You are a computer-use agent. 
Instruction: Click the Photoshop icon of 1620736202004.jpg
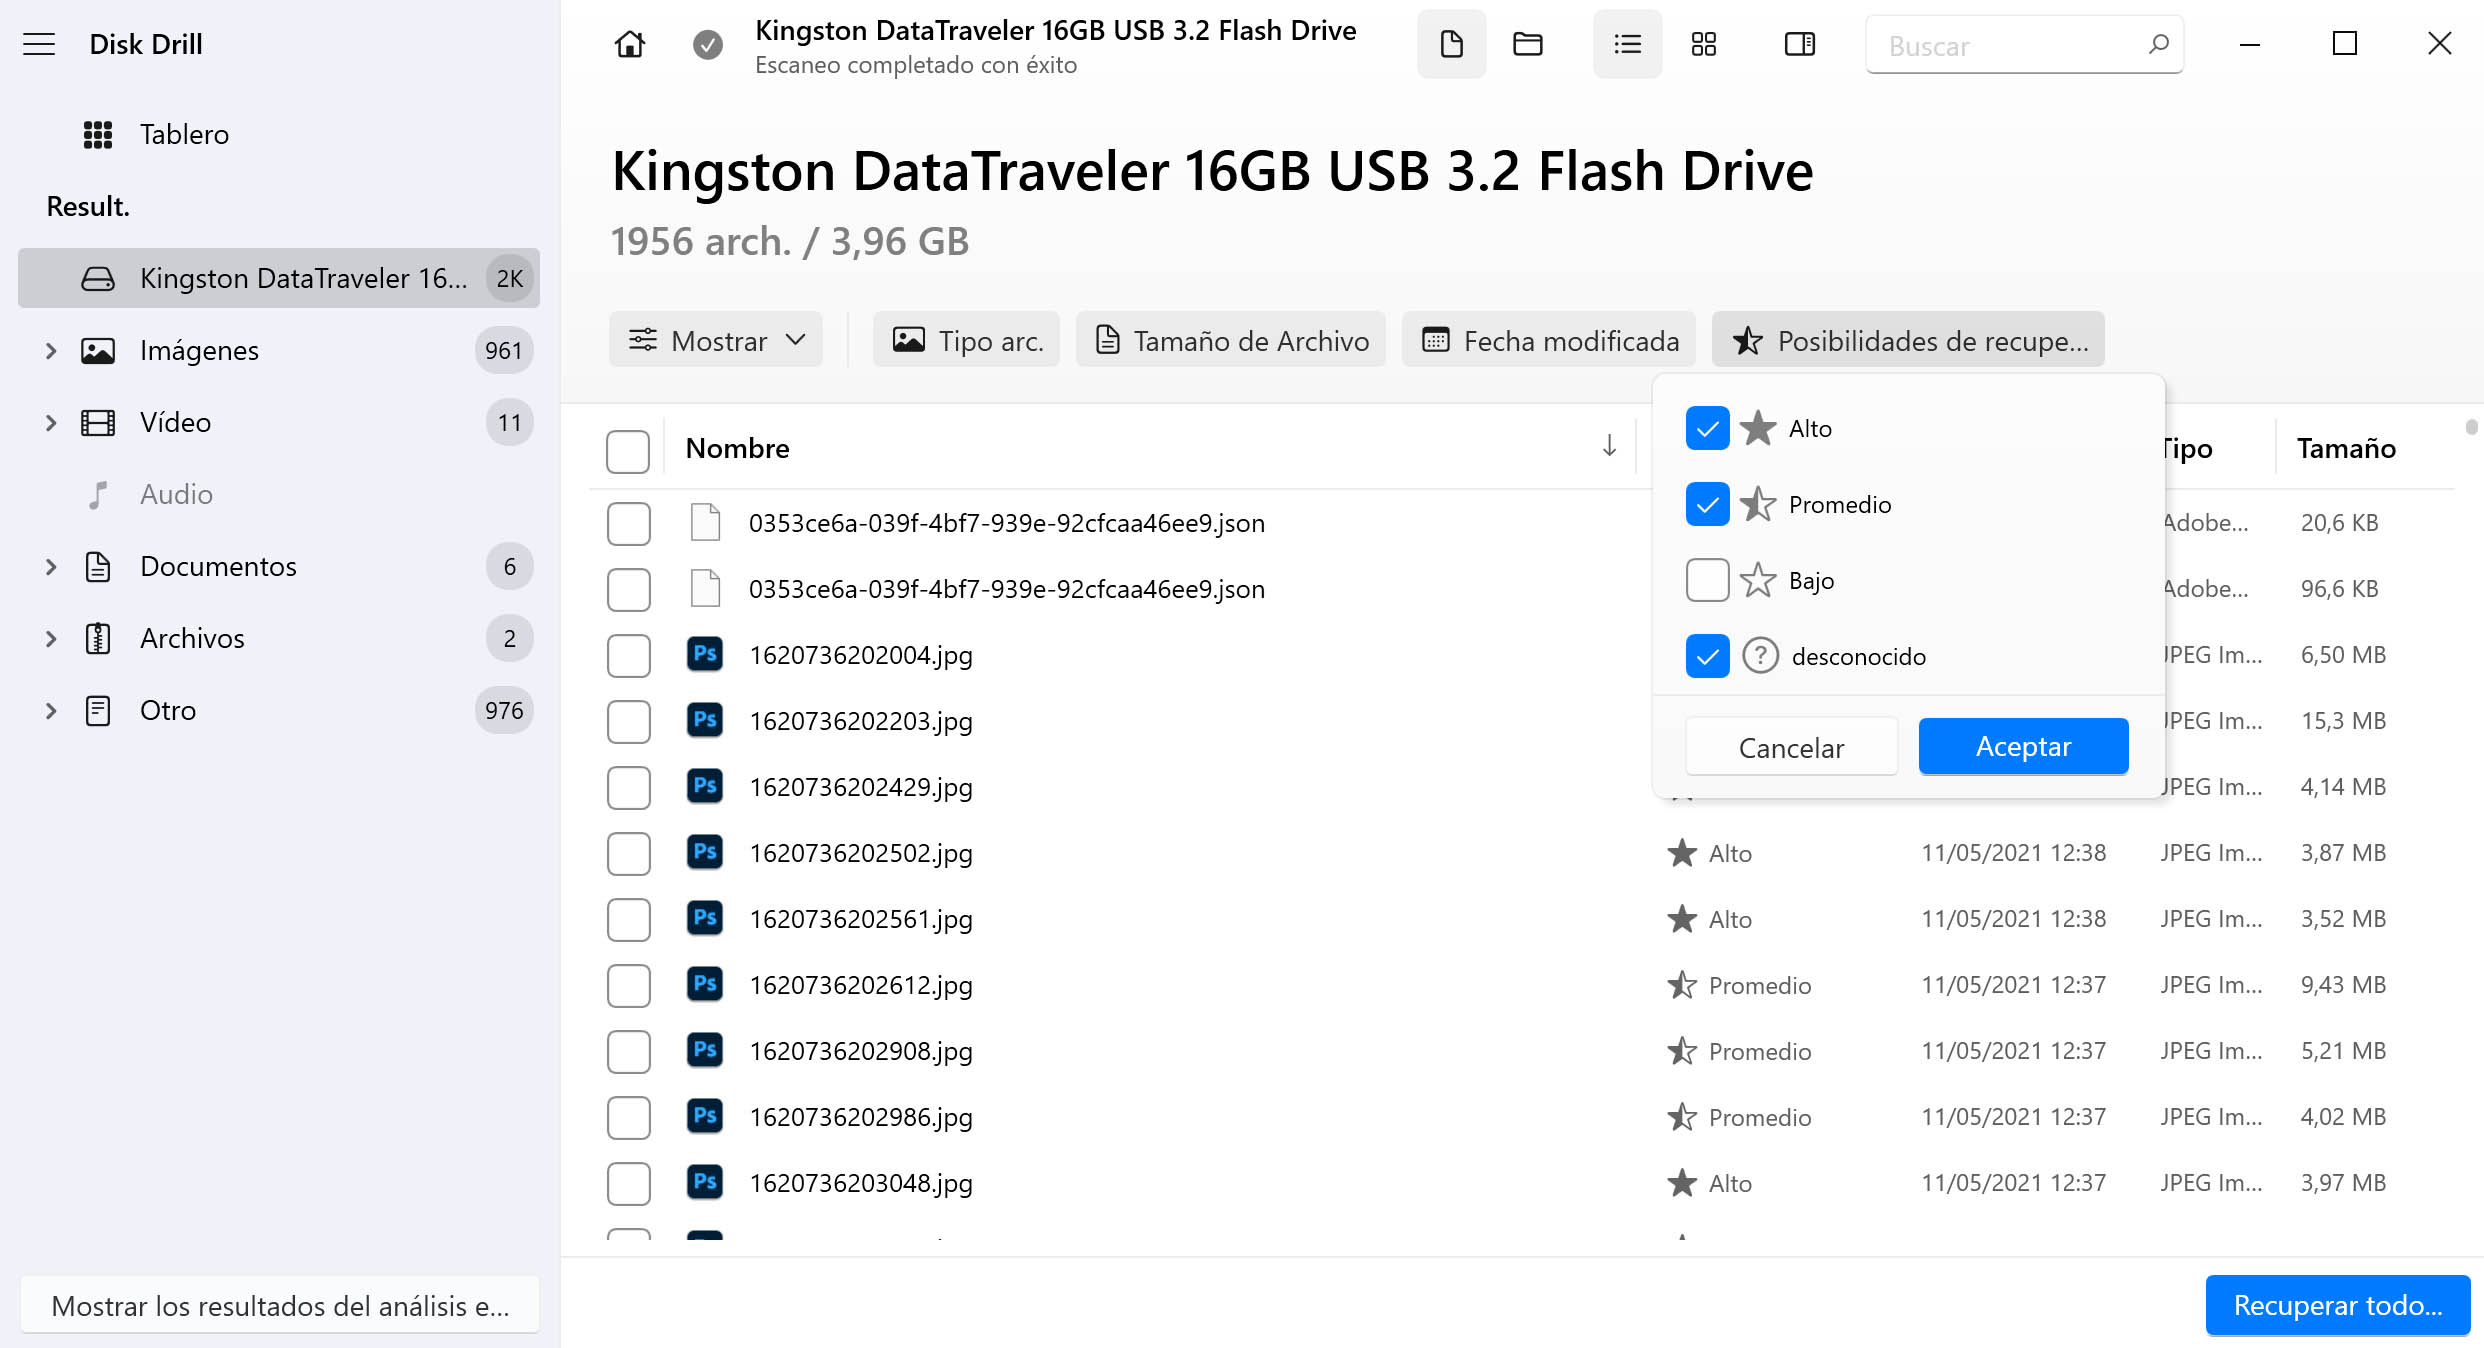(705, 654)
